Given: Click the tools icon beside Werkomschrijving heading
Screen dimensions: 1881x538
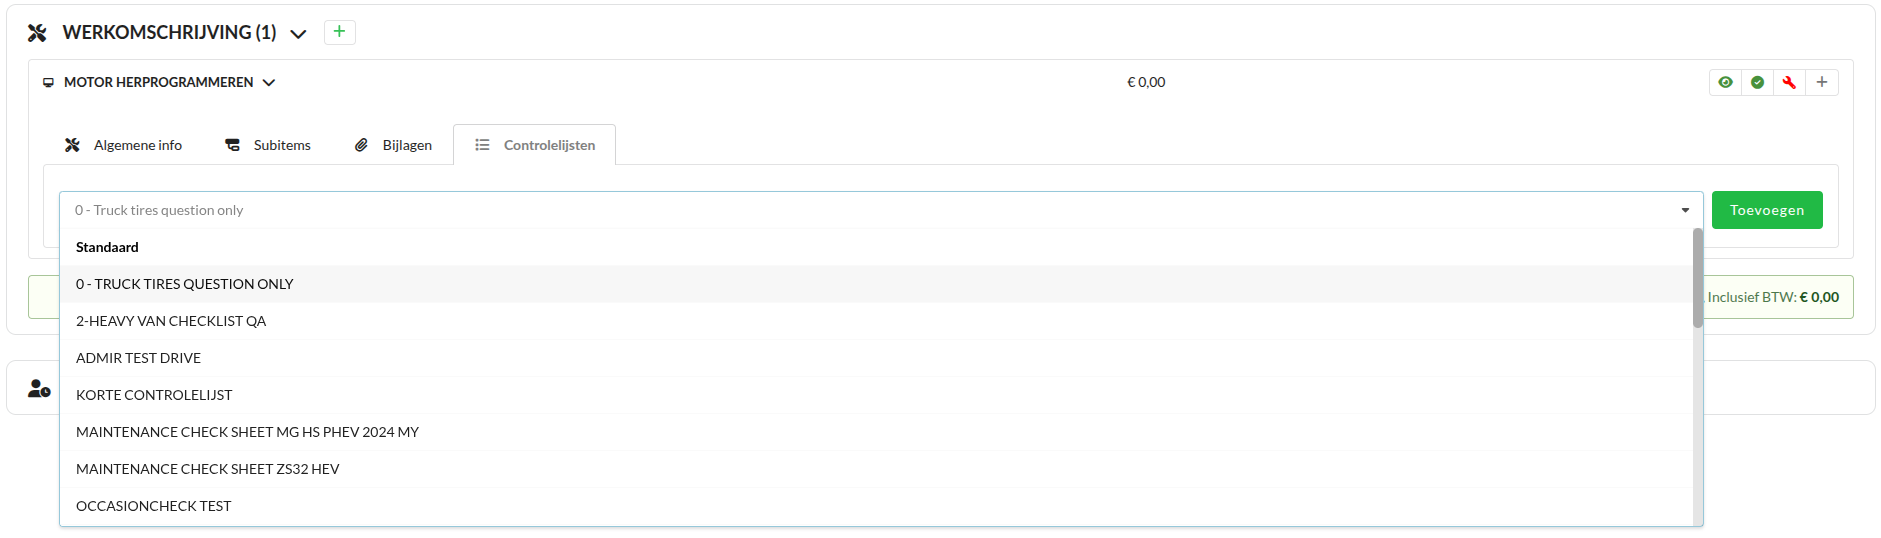Looking at the screenshot, I should point(38,33).
